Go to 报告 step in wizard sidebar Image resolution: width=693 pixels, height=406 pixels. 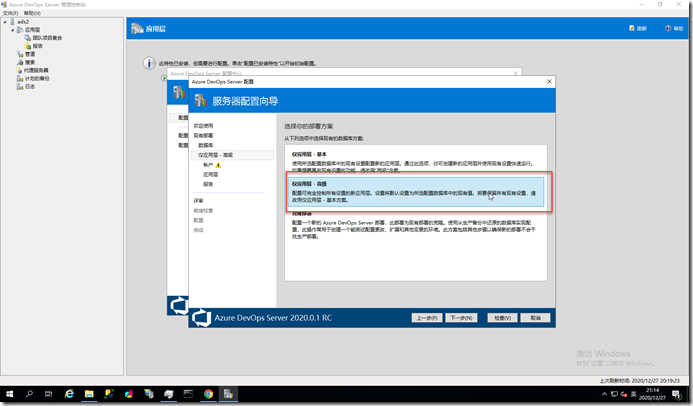coord(208,184)
